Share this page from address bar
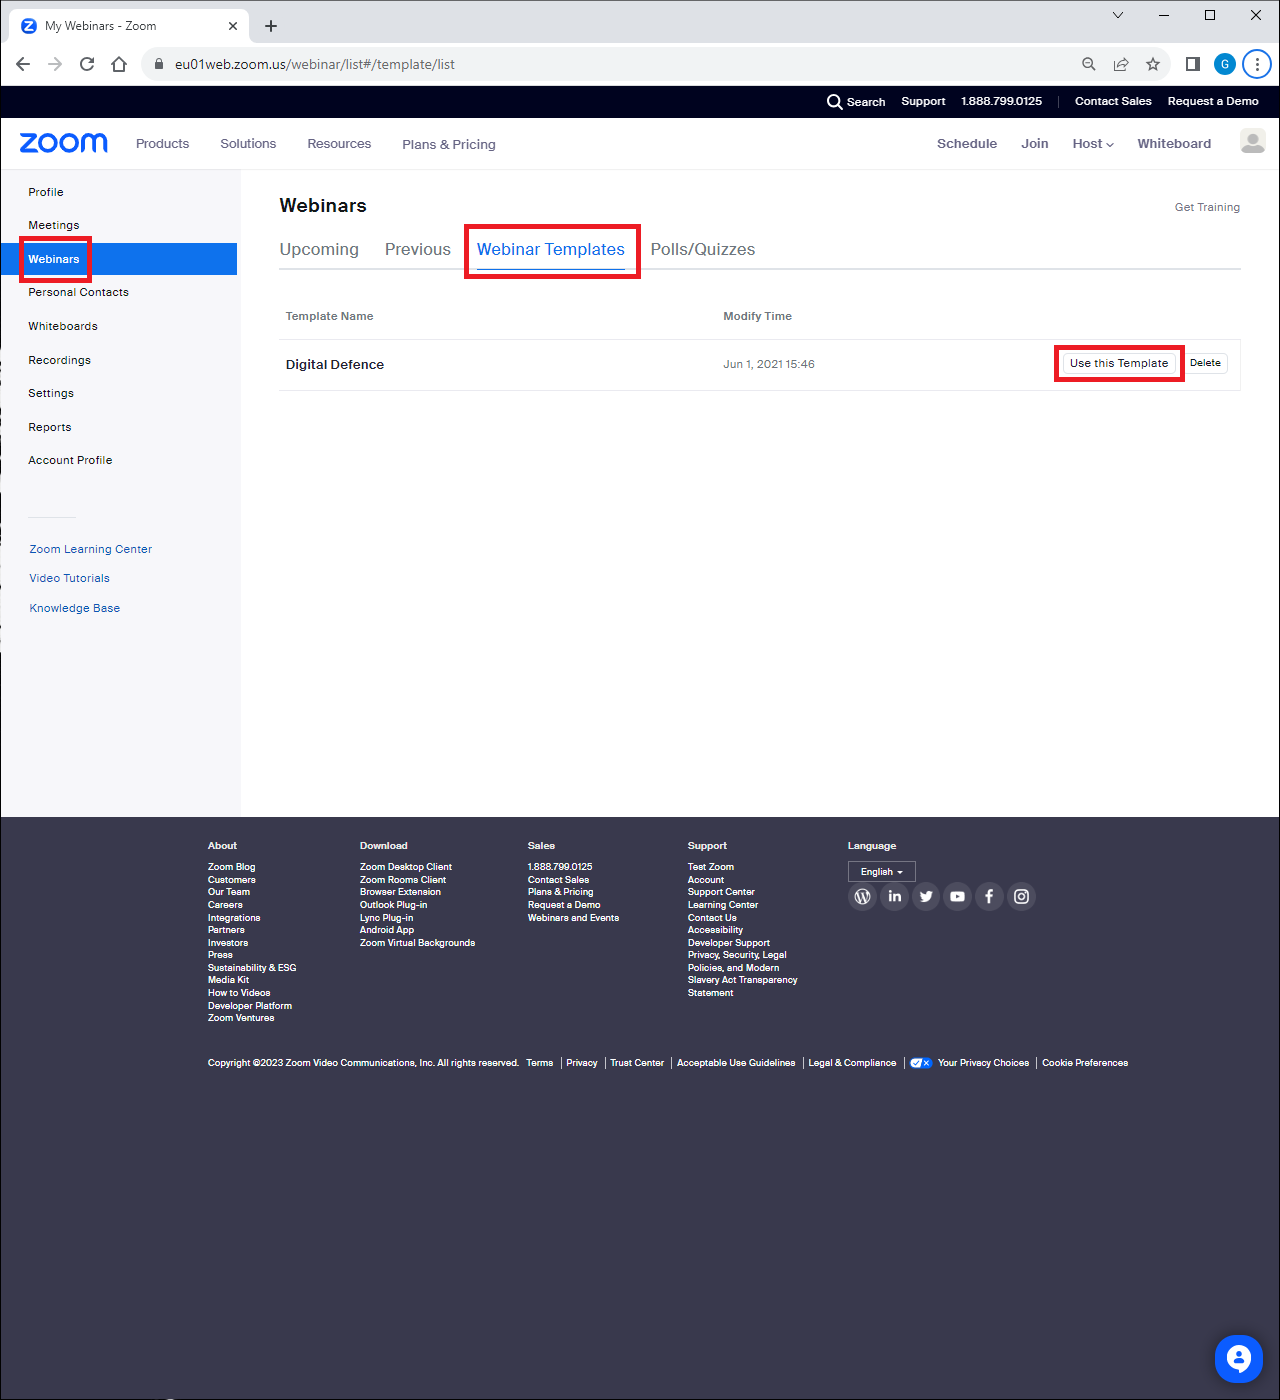The width and height of the screenshot is (1280, 1400). pyautogui.click(x=1121, y=64)
